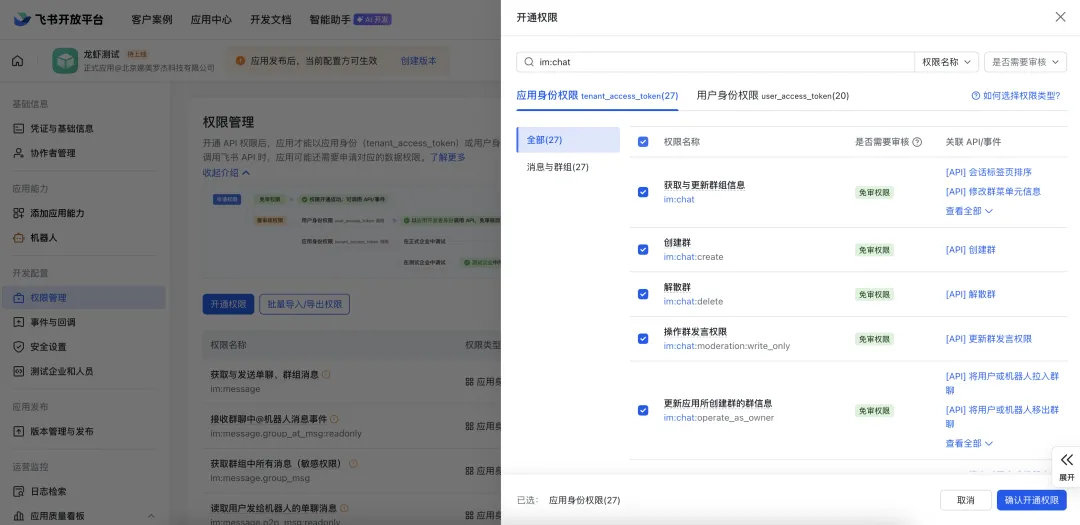Open the home icon in breadcrumb bar

click(x=17, y=61)
